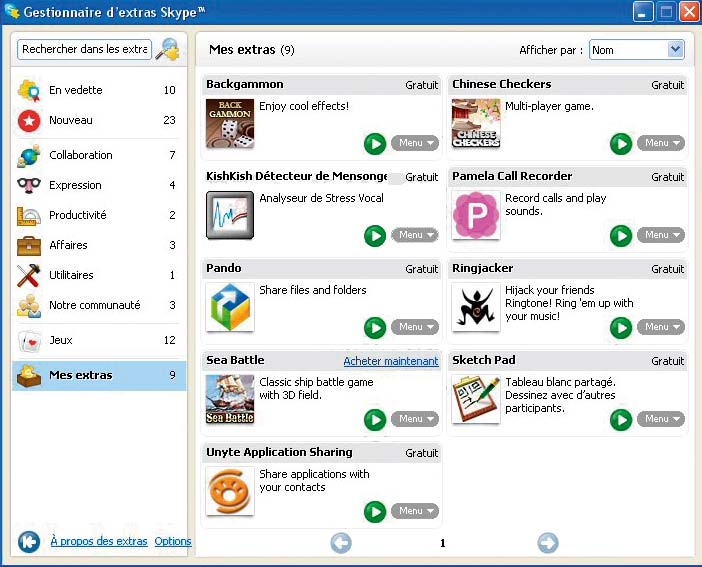Open the Utilitaires hammer icon

[x=29, y=275]
